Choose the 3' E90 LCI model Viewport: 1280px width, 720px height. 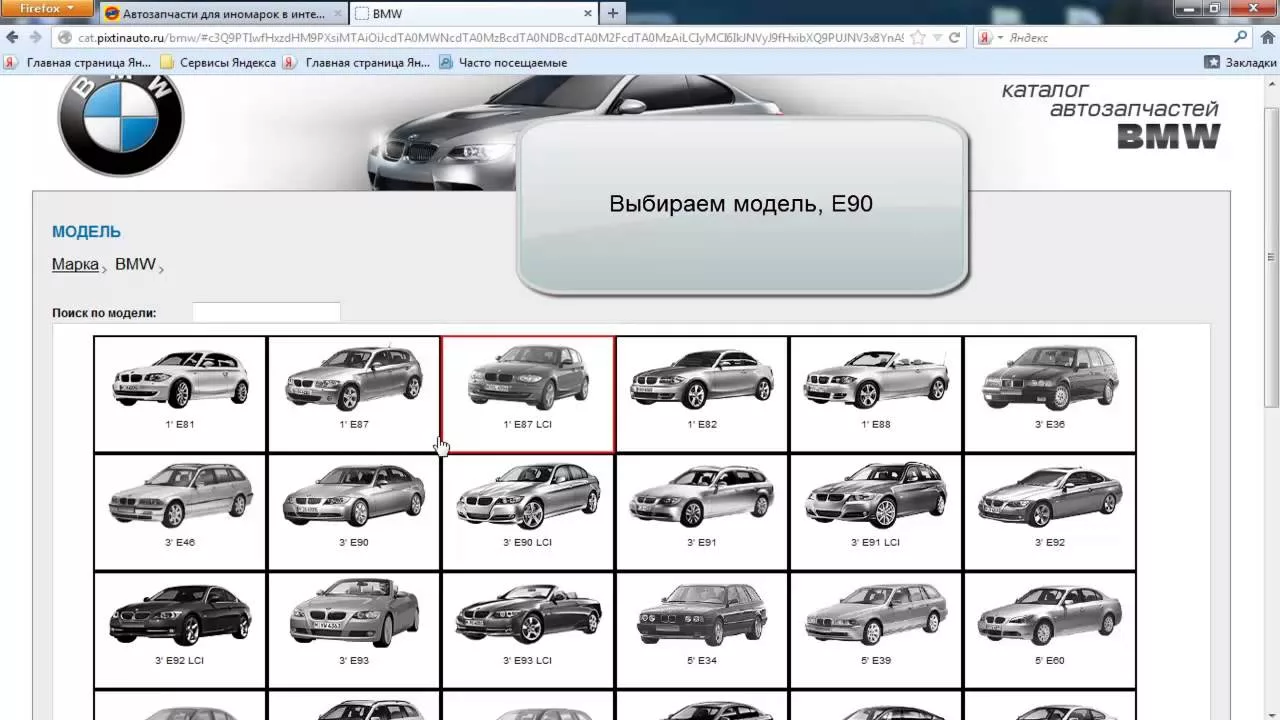(x=528, y=512)
